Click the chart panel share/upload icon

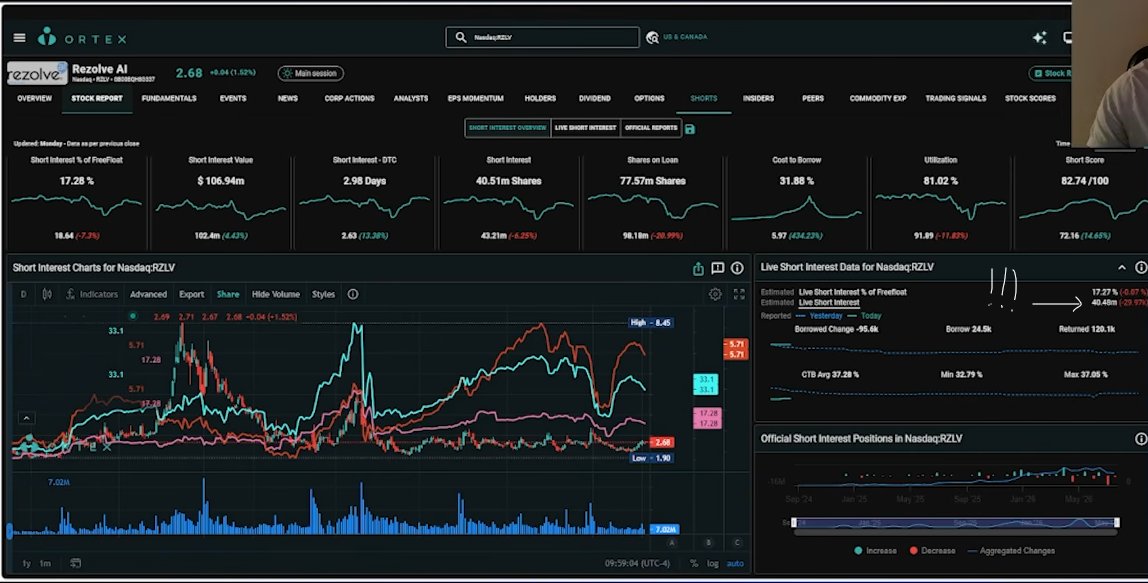tap(698, 269)
